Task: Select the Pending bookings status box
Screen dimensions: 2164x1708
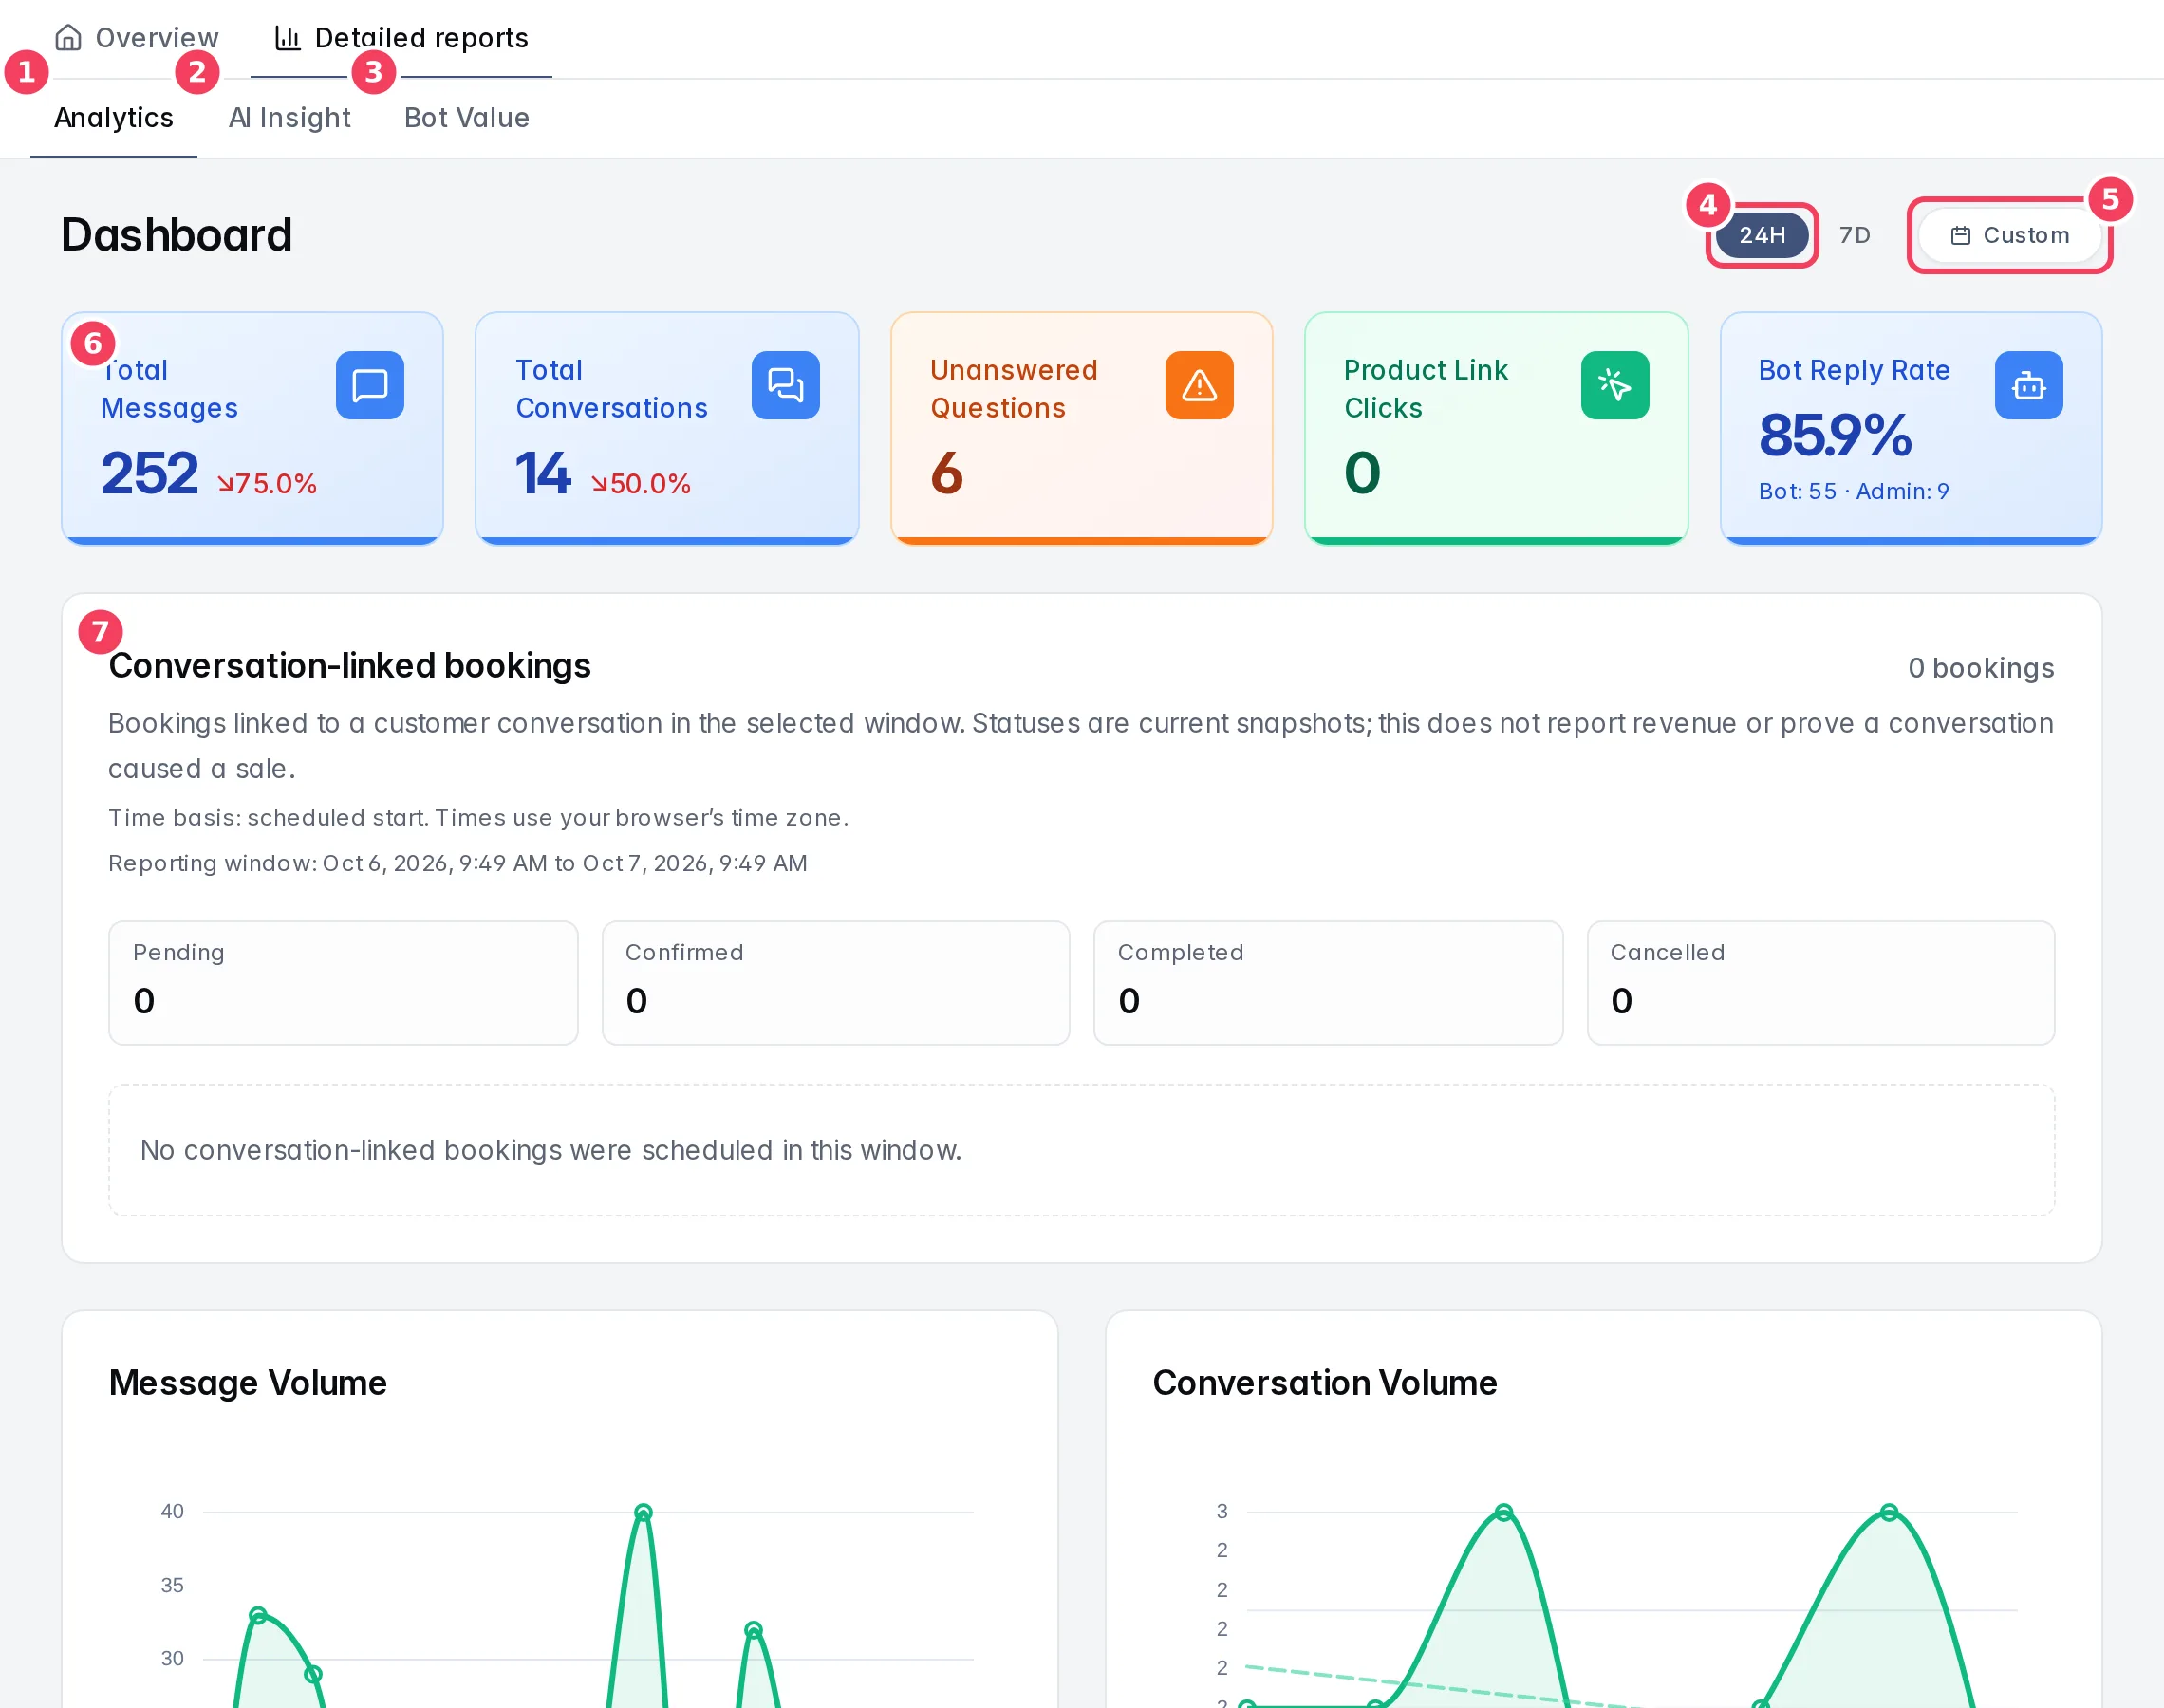Action: click(343, 983)
